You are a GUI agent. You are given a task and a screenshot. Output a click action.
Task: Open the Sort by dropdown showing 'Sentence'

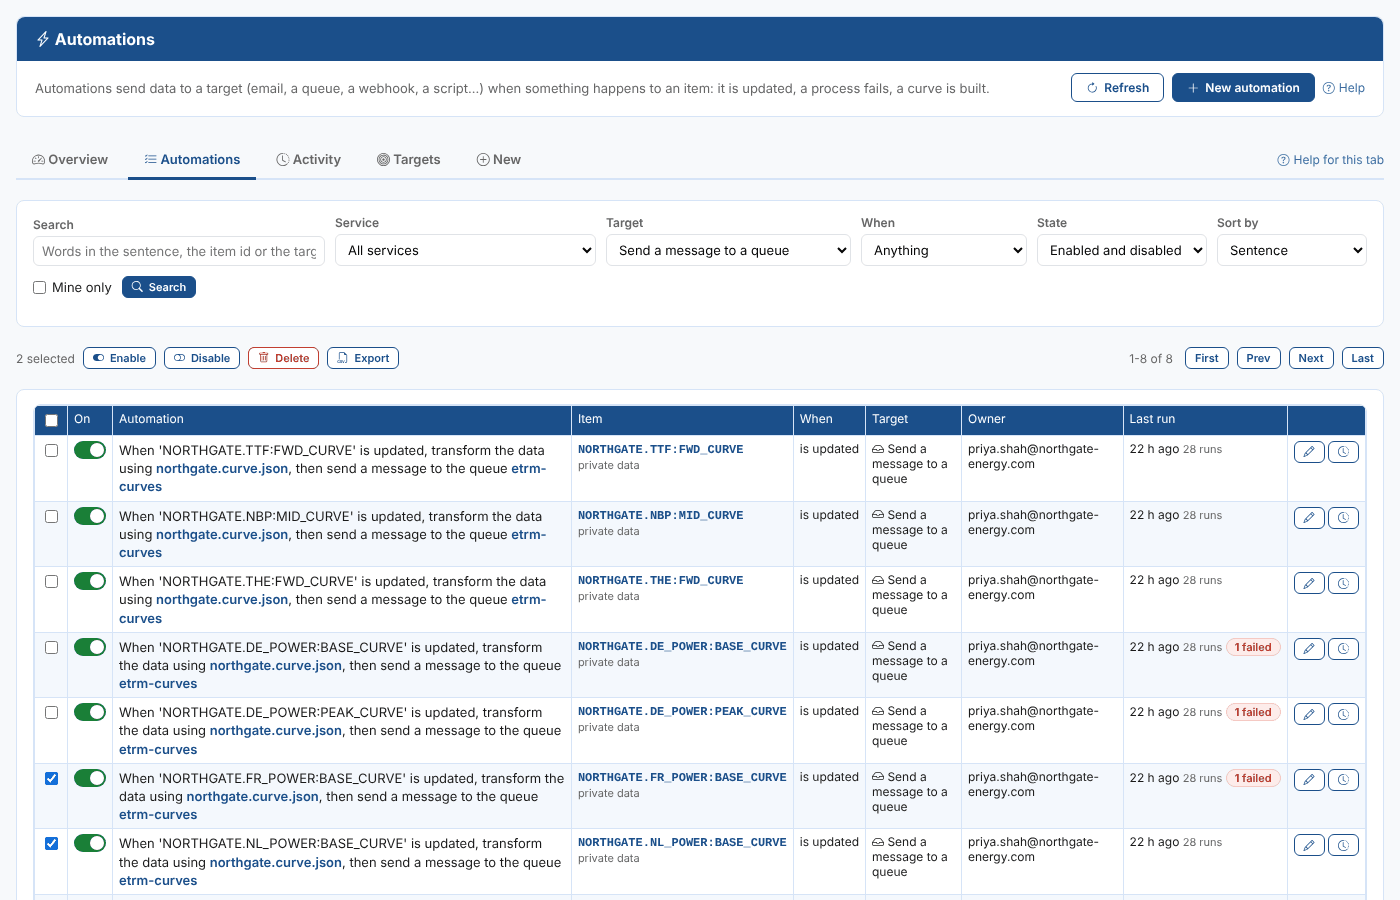click(x=1292, y=251)
